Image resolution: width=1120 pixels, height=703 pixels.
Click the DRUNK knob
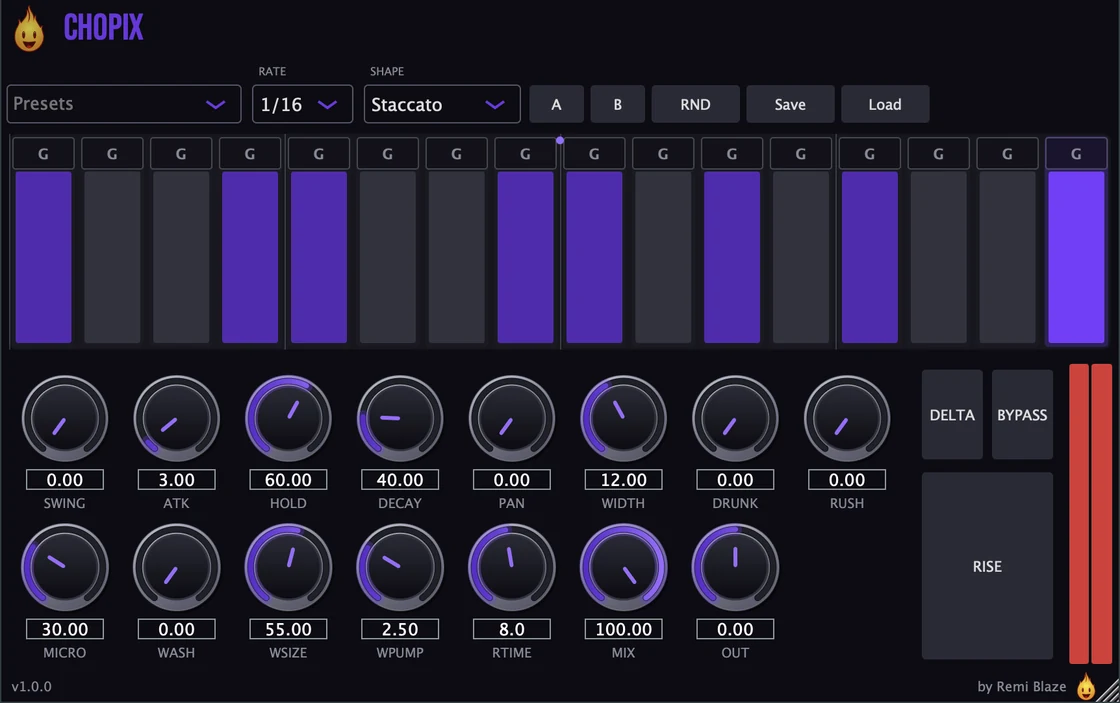[x=735, y=419]
